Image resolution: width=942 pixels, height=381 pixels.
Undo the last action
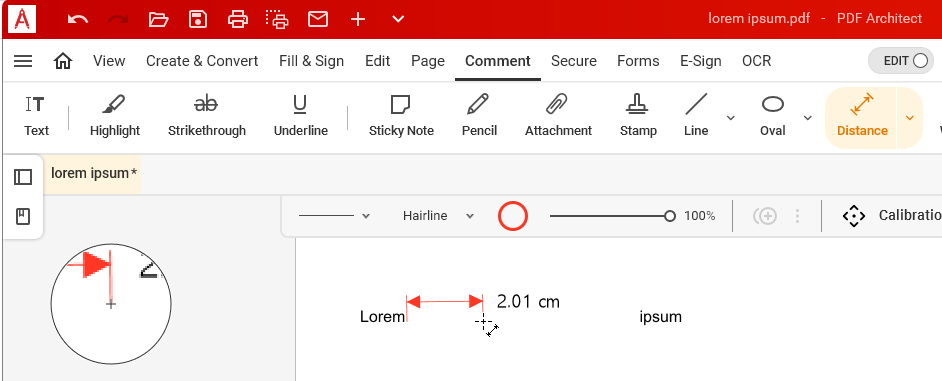[78, 19]
